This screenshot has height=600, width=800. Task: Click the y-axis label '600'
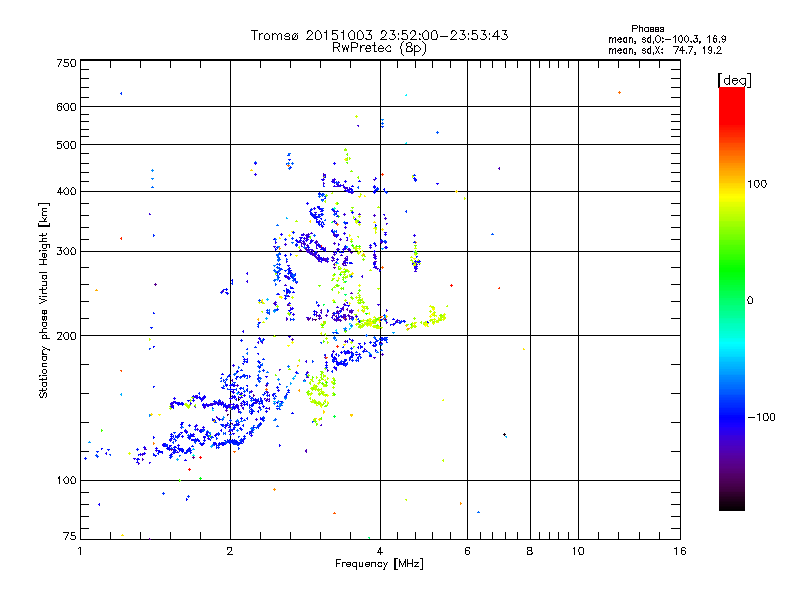click(66, 107)
